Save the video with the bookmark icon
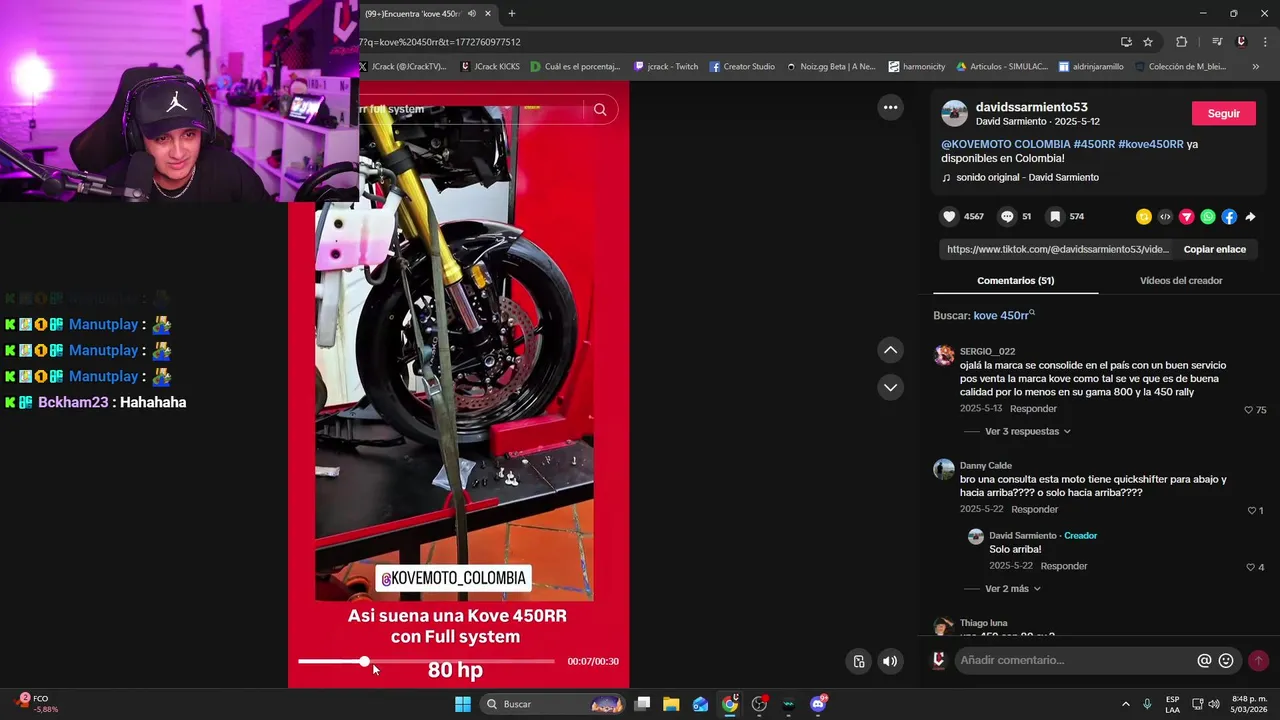Viewport: 1280px width, 720px height. click(x=1055, y=216)
